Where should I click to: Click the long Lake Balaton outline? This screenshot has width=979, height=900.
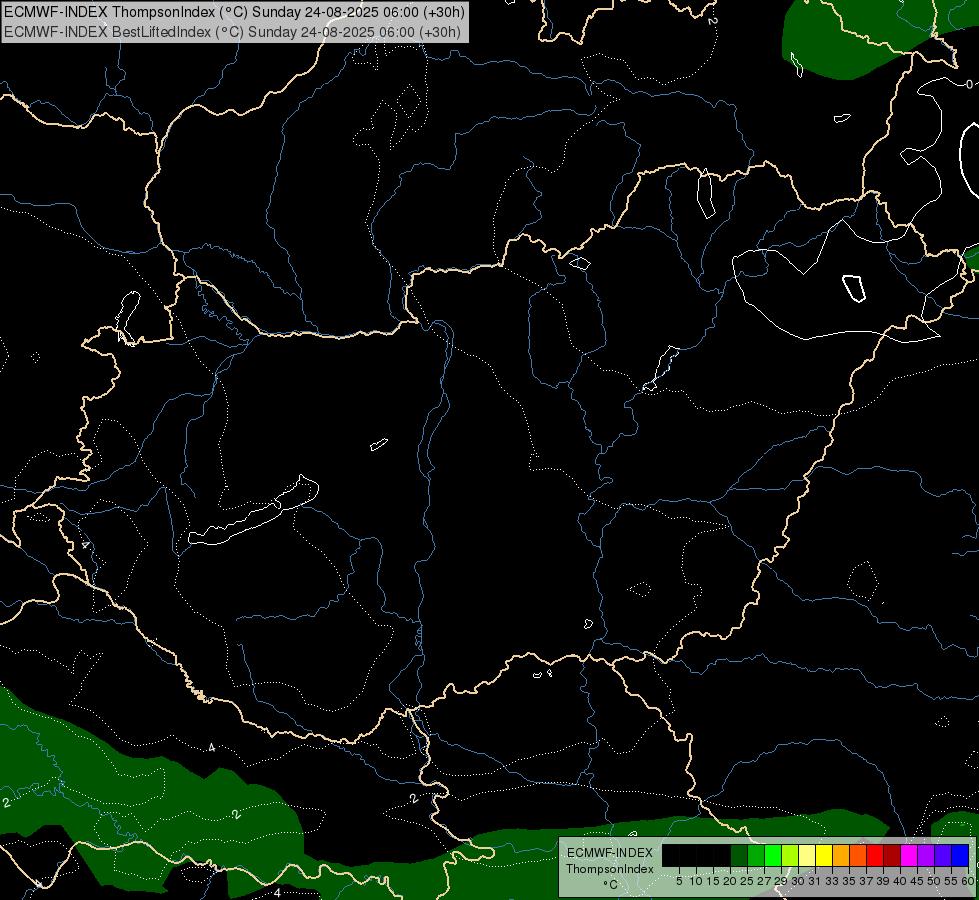click(x=253, y=511)
